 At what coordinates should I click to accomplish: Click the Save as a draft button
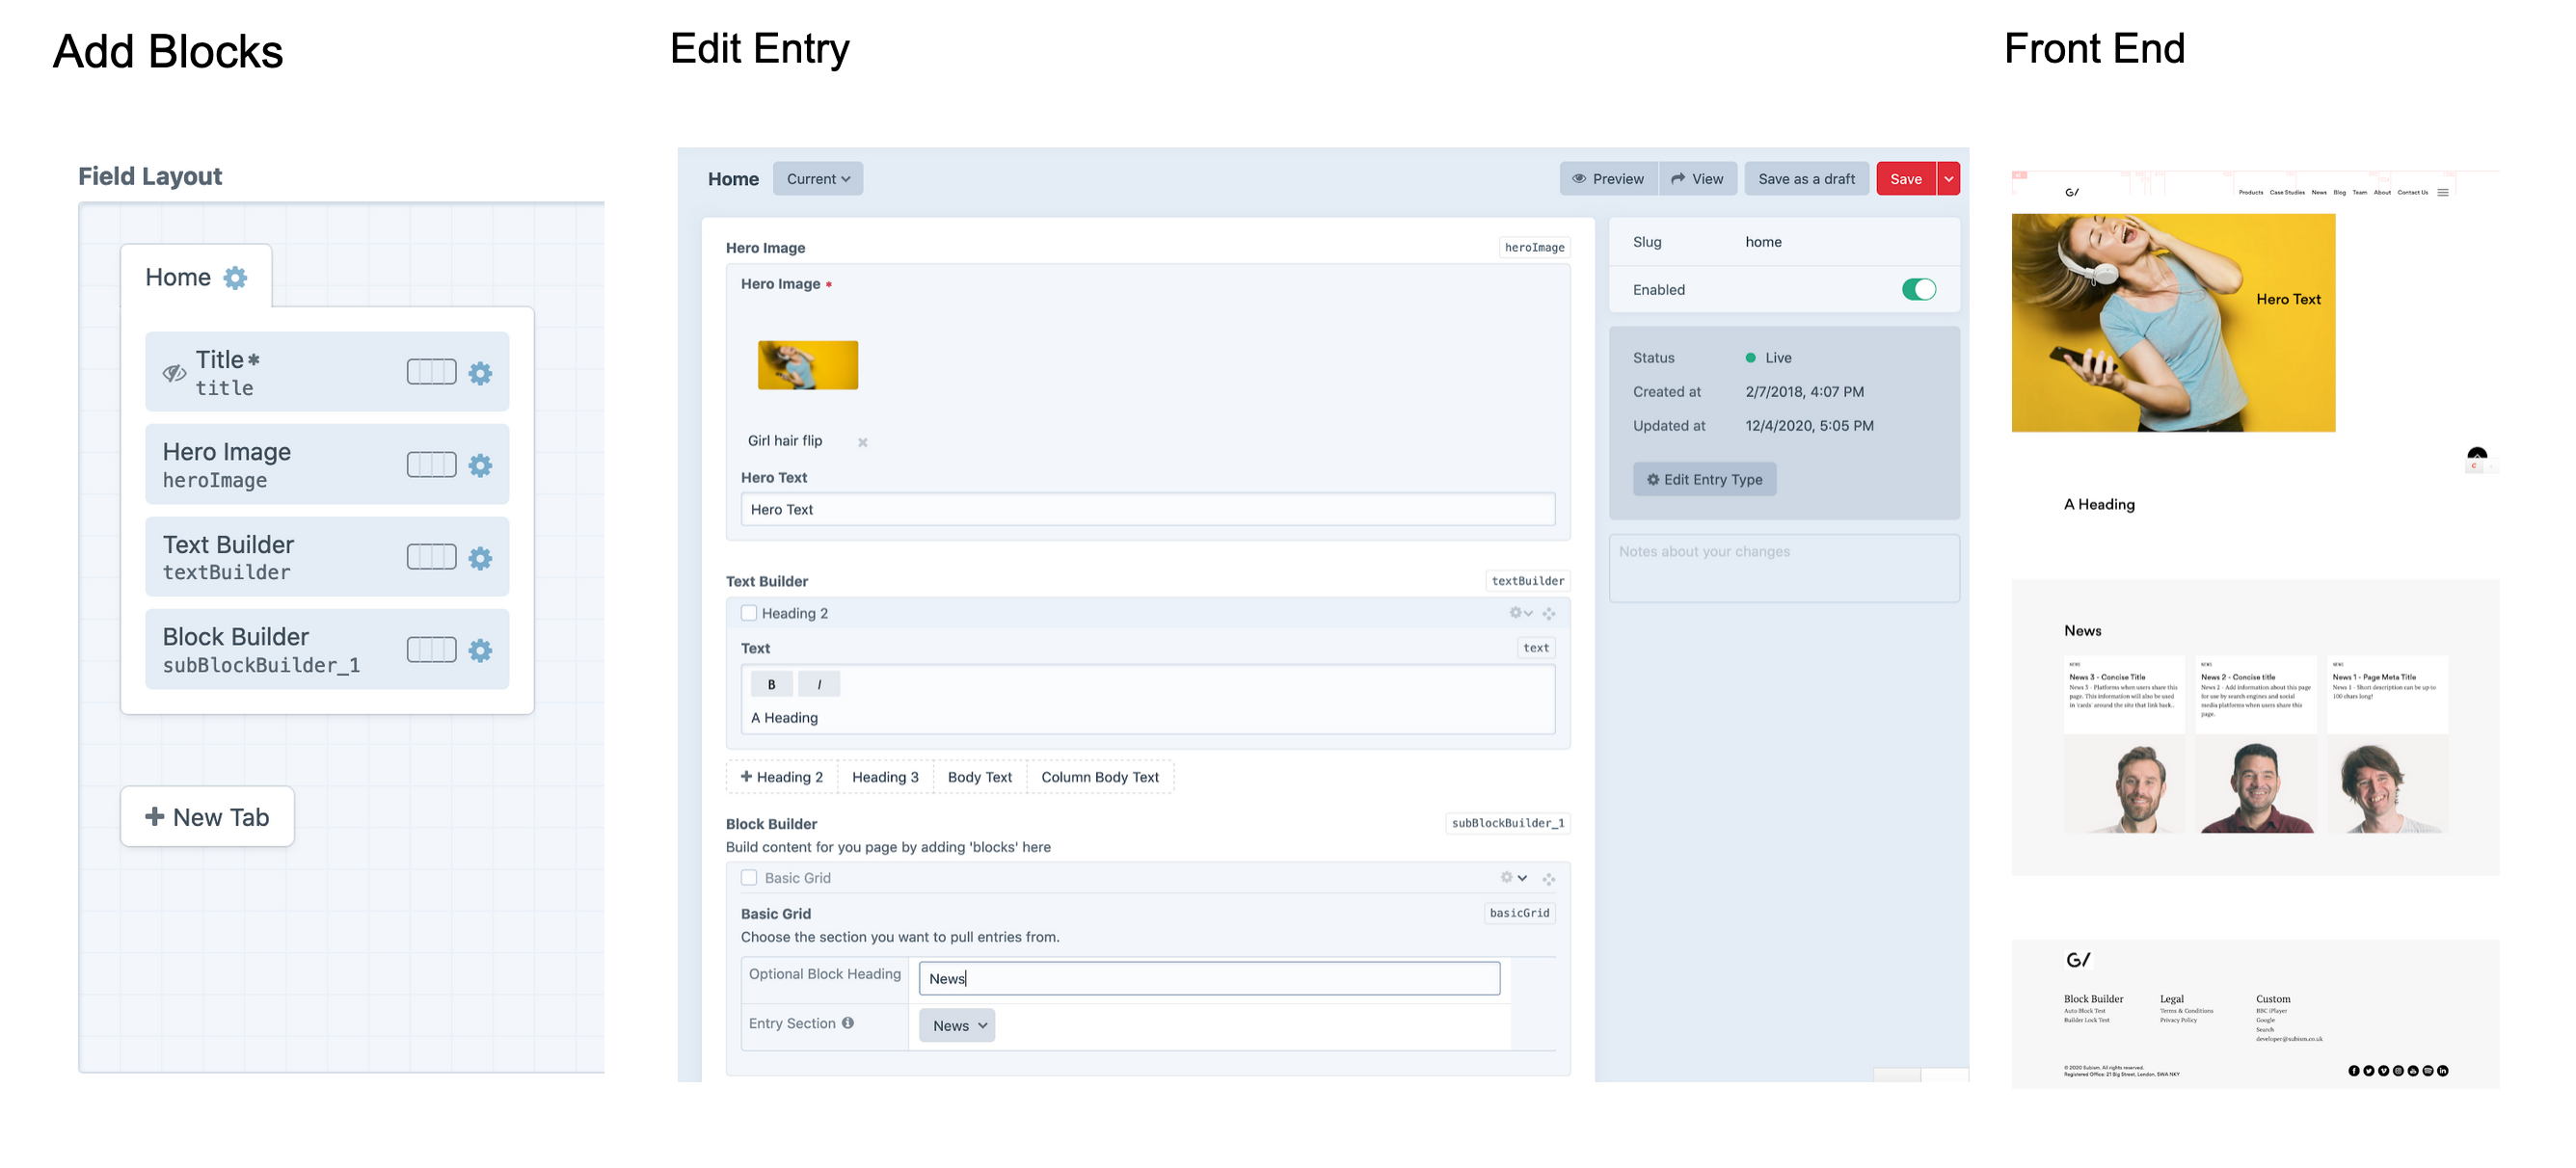pos(1806,178)
